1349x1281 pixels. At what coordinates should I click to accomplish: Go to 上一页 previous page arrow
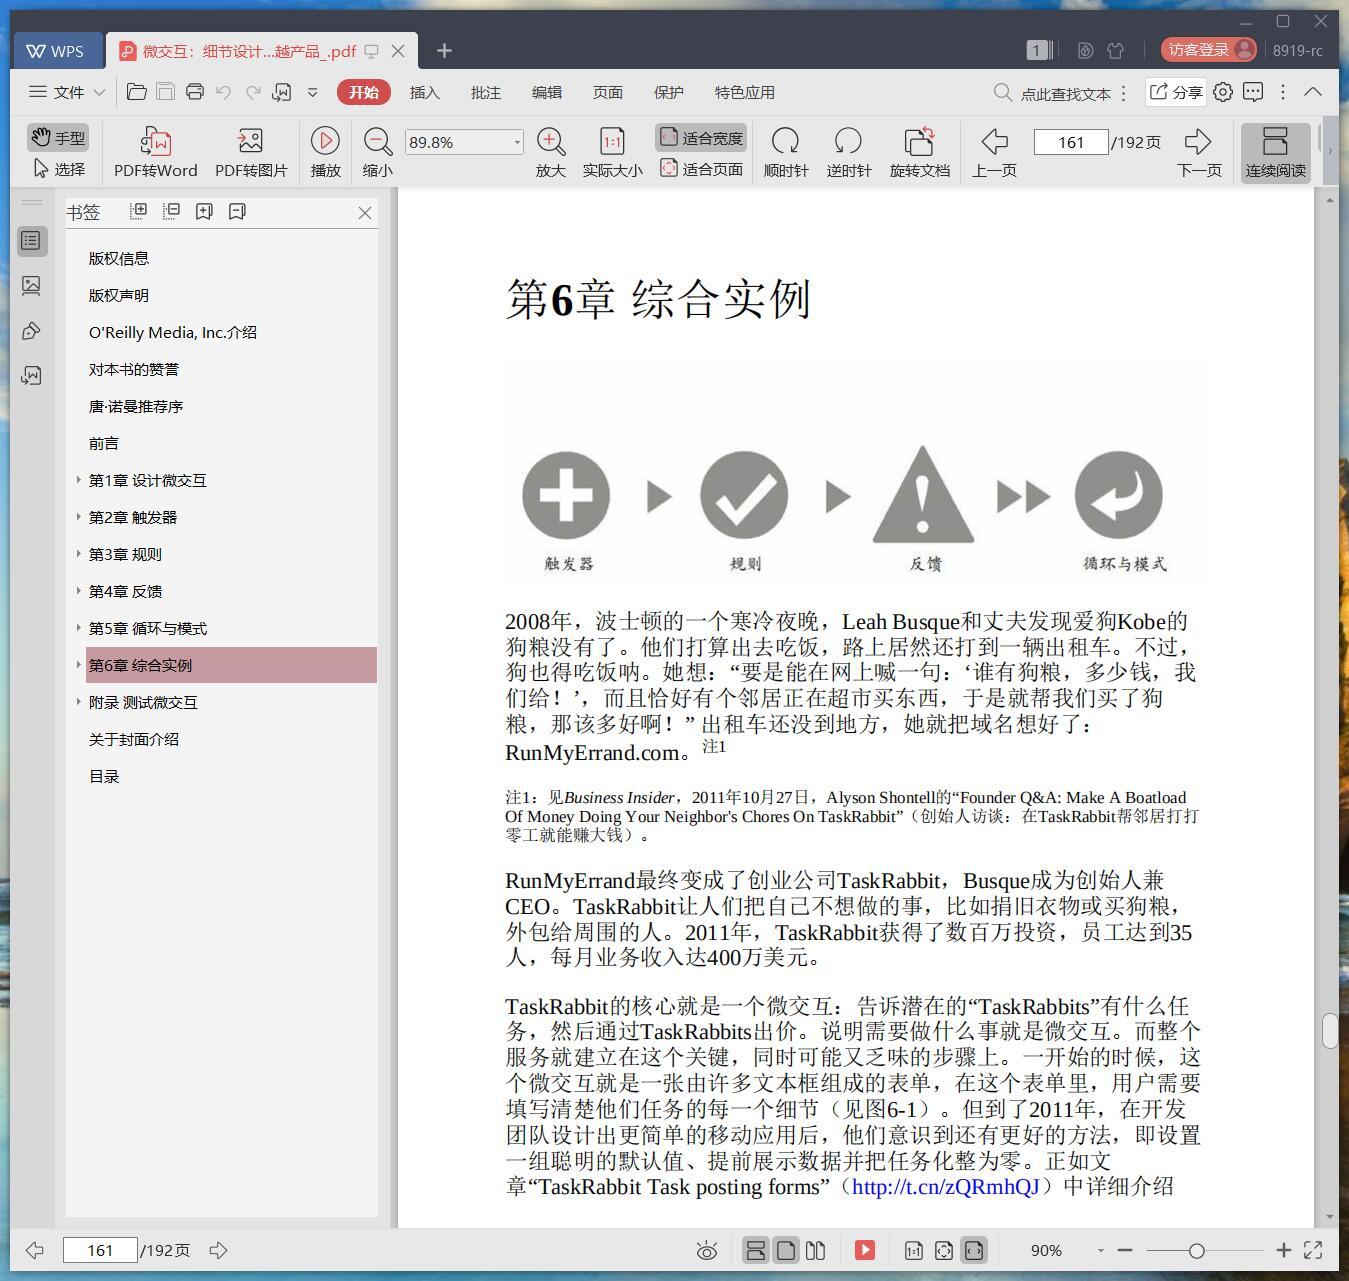(994, 141)
